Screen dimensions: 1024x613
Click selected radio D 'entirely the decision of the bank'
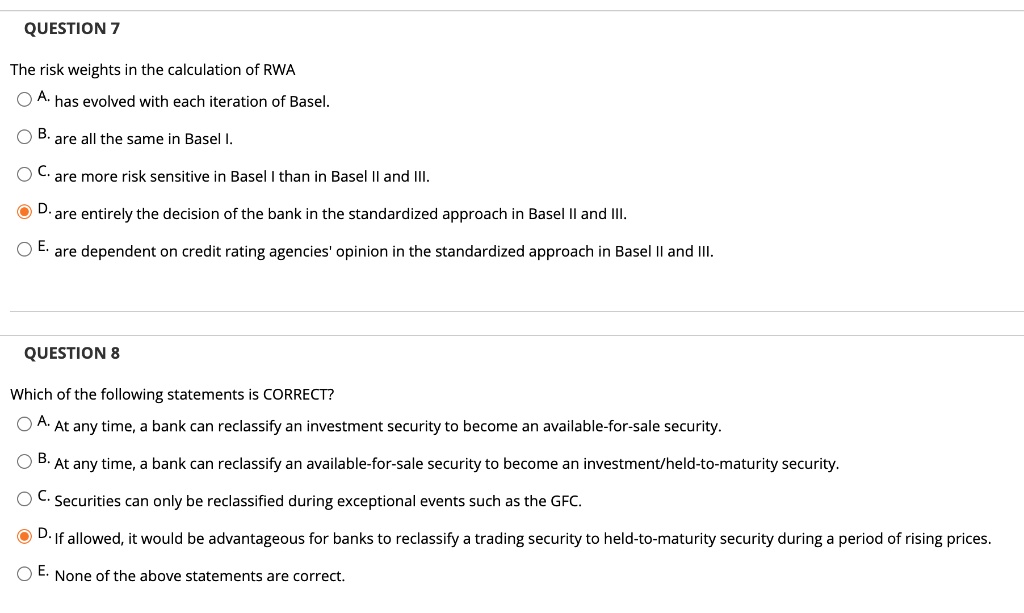pyautogui.click(x=24, y=212)
